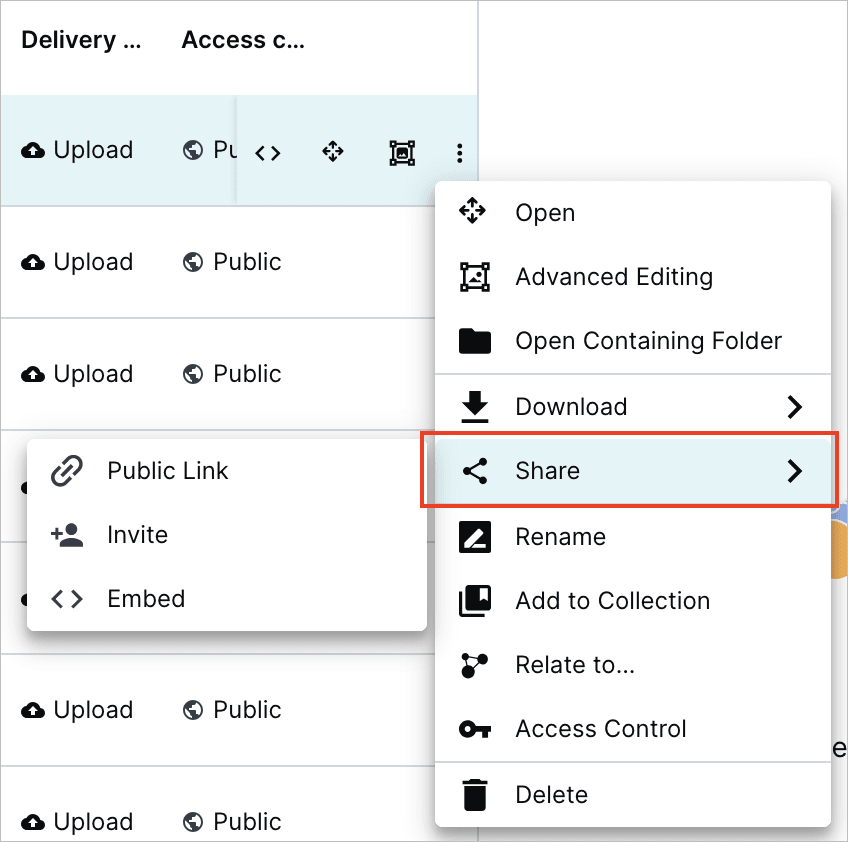Choose Relate to... from the menu
The height and width of the screenshot is (842, 848).
click(575, 665)
